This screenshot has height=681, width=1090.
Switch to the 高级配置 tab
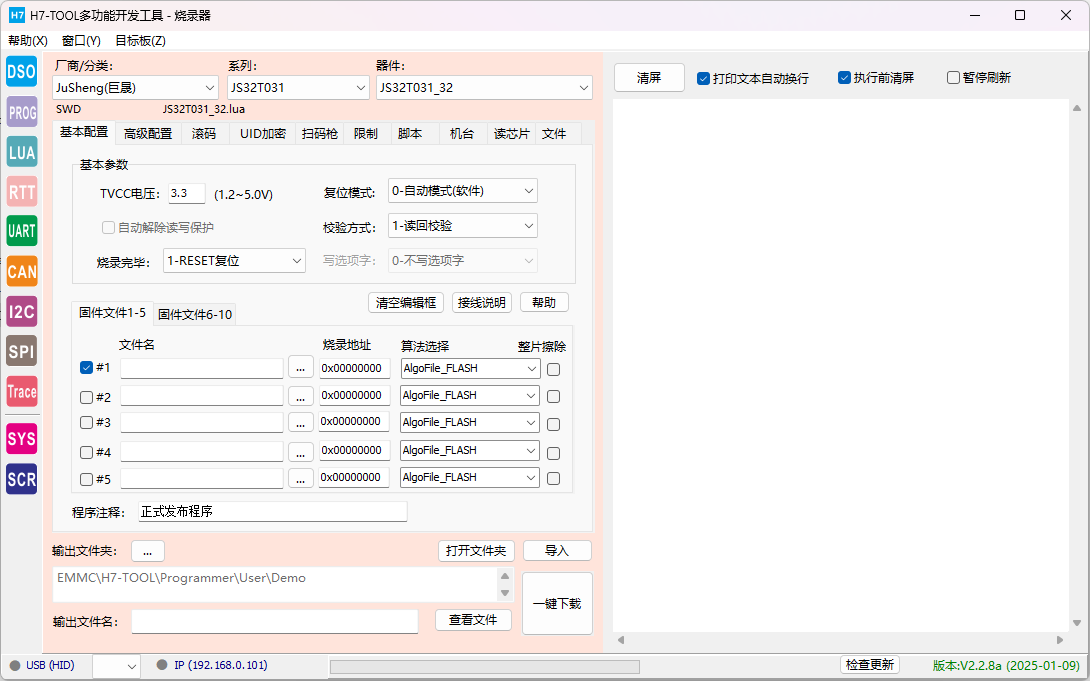(148, 133)
